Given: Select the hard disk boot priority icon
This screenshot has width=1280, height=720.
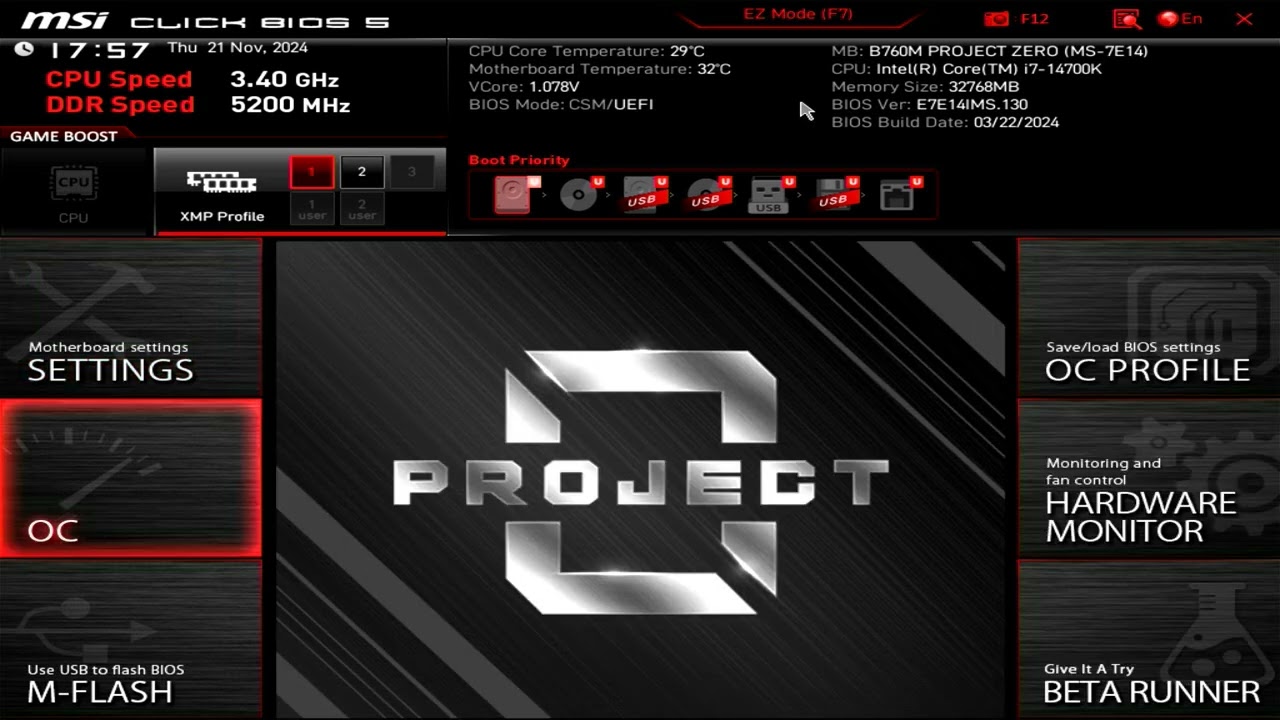Looking at the screenshot, I should [514, 194].
